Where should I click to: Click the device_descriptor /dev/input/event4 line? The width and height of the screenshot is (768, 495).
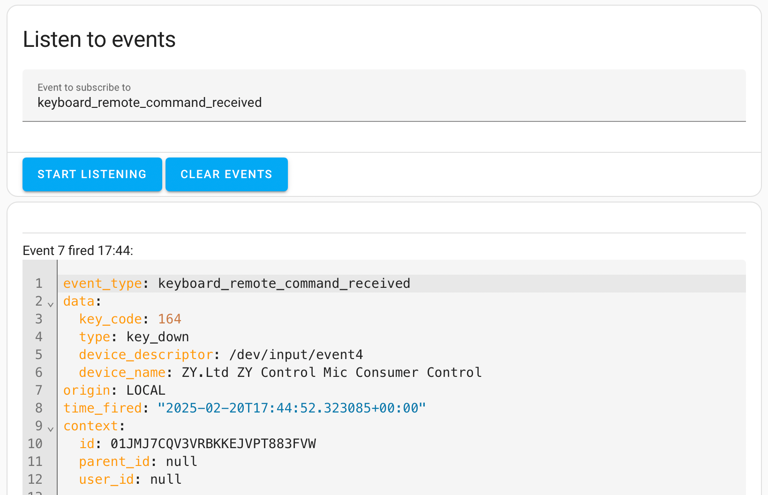(x=220, y=355)
